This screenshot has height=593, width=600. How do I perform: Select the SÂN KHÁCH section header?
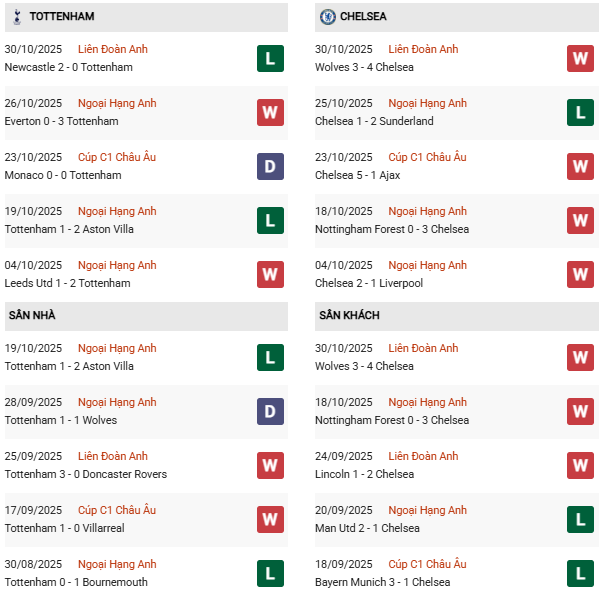[349, 315]
